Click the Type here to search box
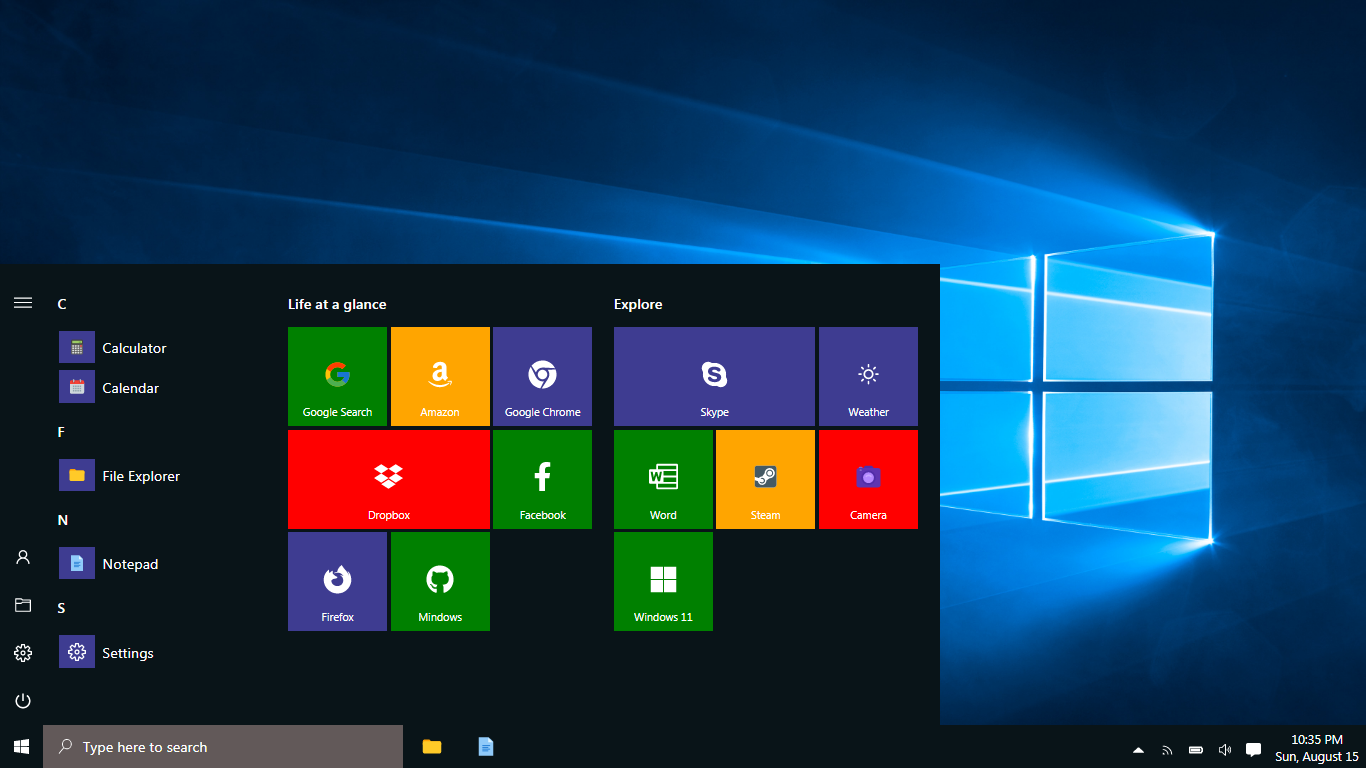This screenshot has height=768, width=1366. [x=223, y=746]
